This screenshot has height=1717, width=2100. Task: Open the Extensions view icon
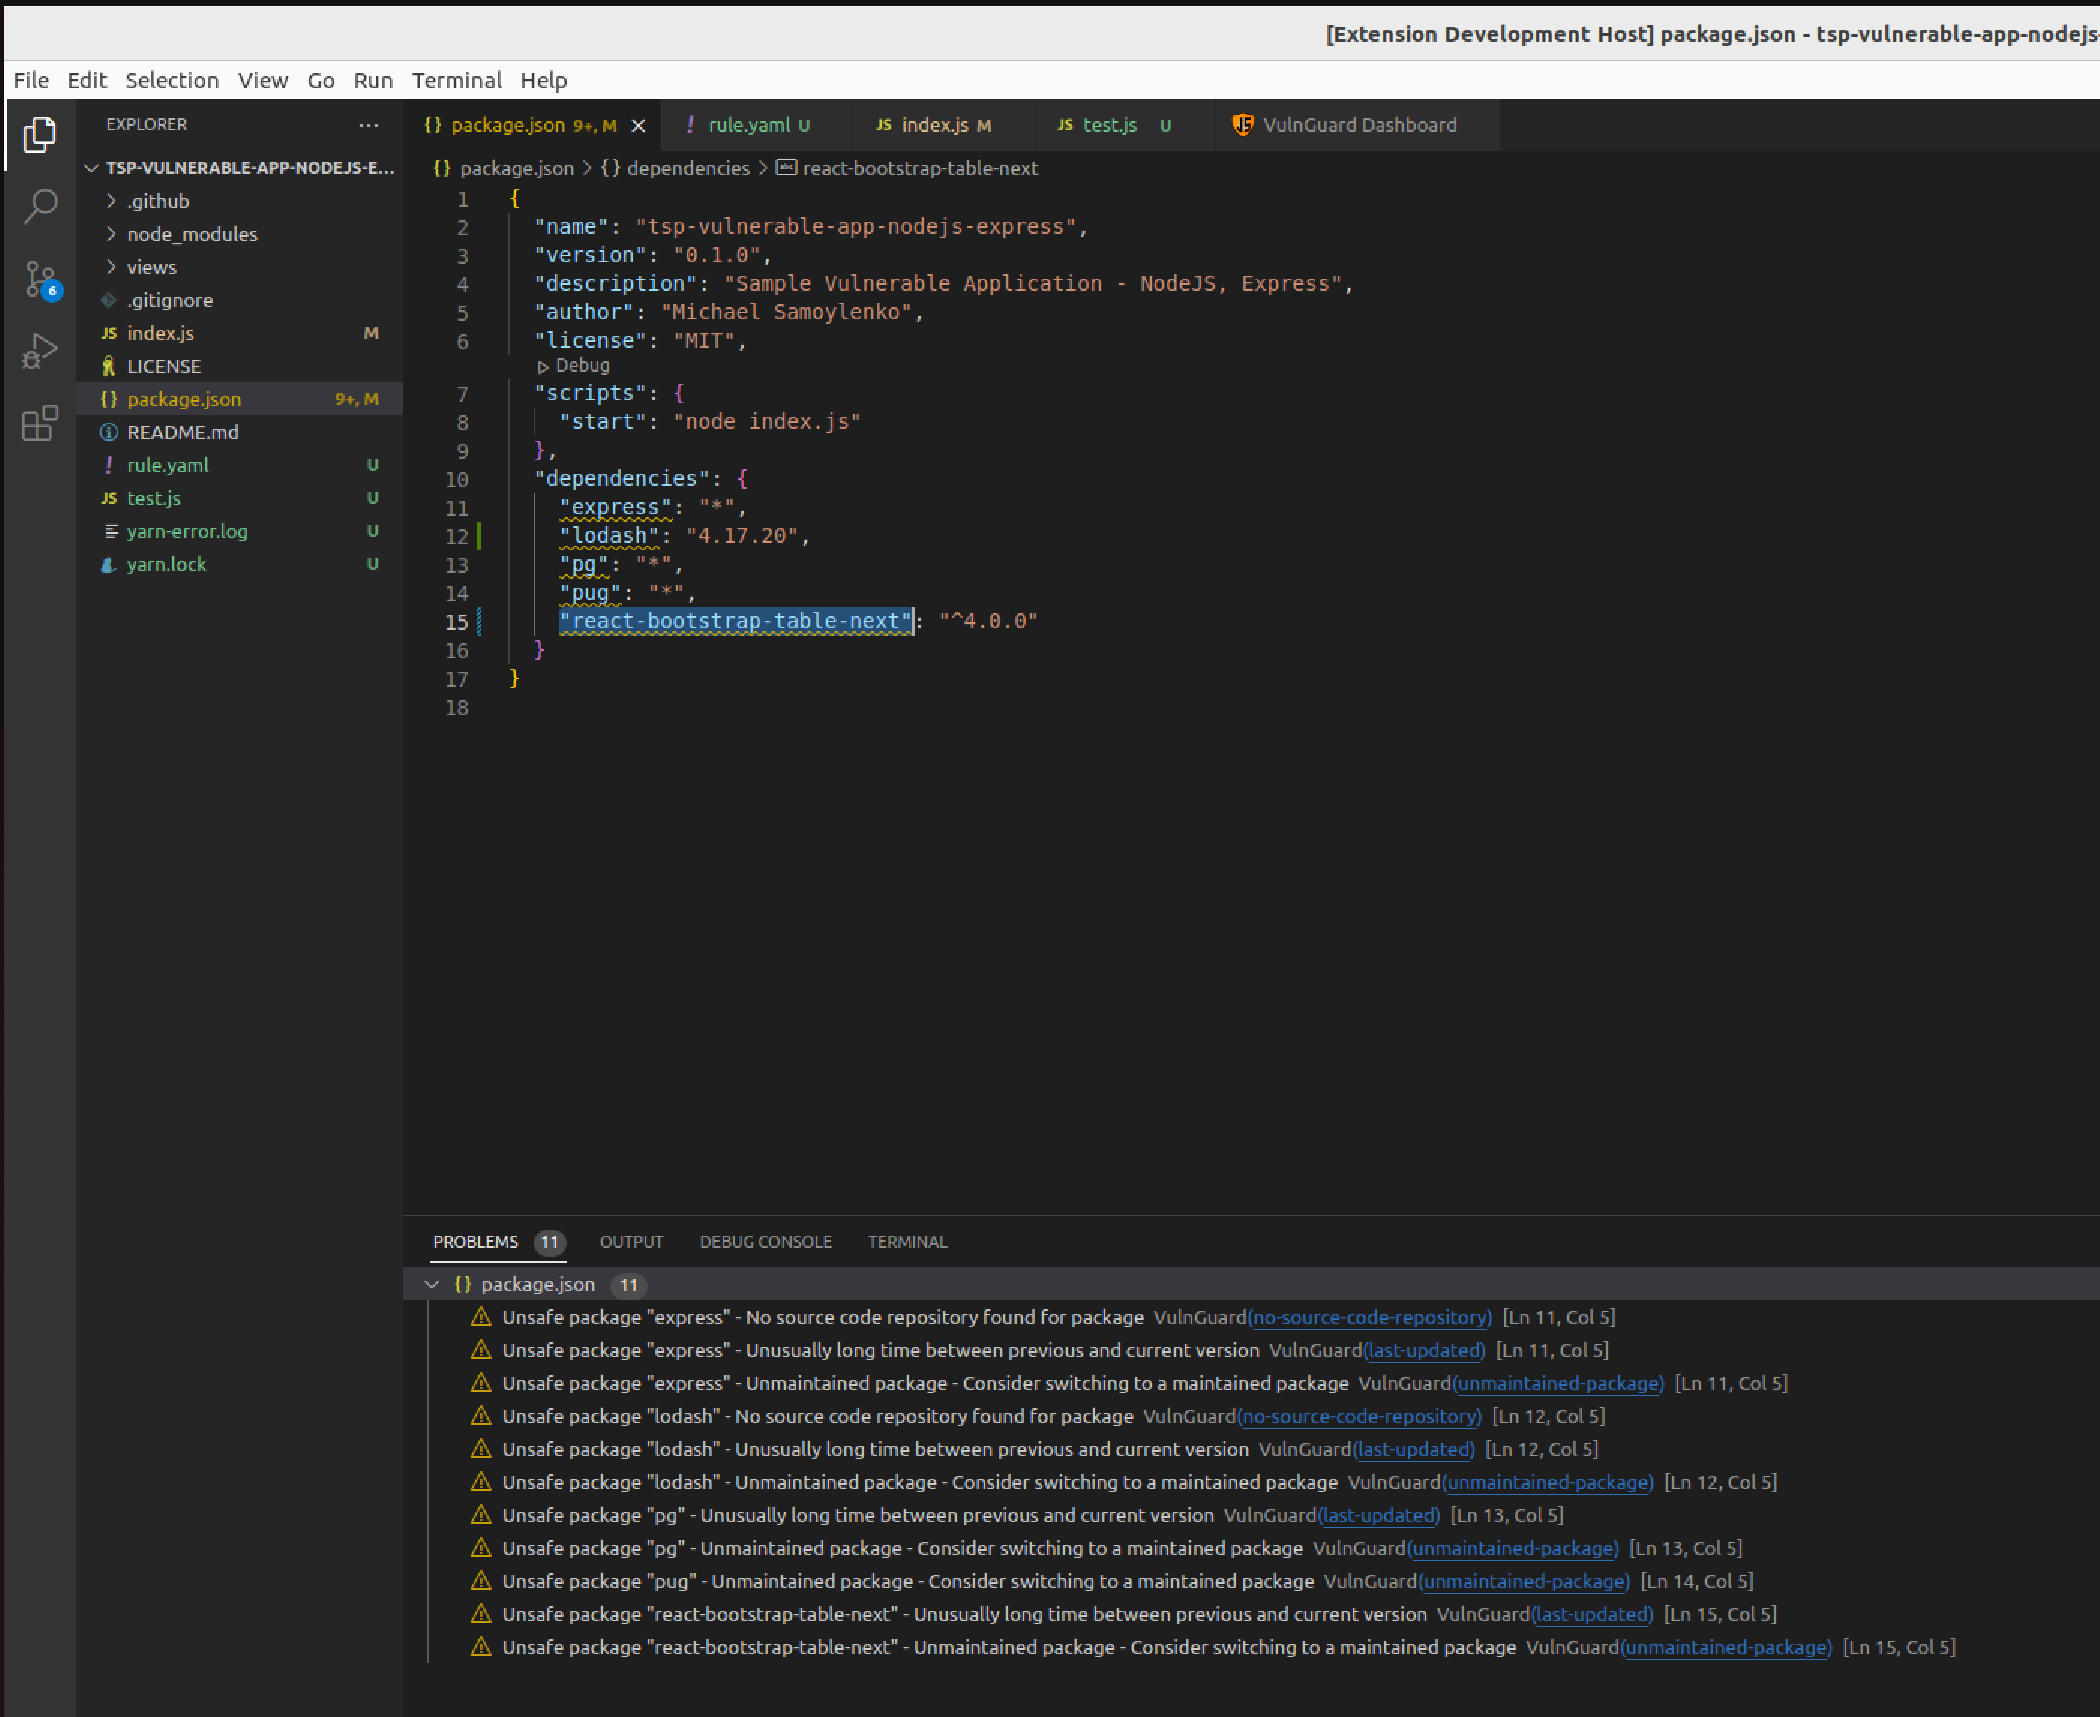(40, 424)
